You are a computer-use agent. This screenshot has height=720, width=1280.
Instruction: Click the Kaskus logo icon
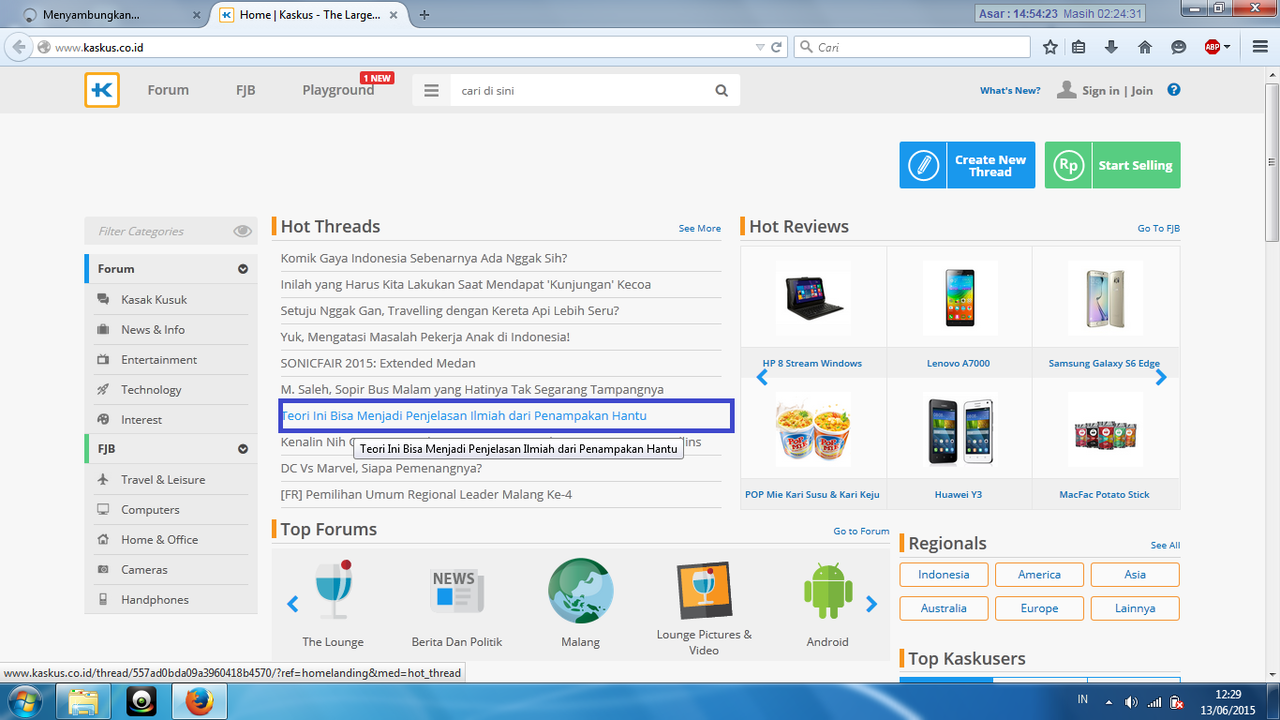pos(102,90)
